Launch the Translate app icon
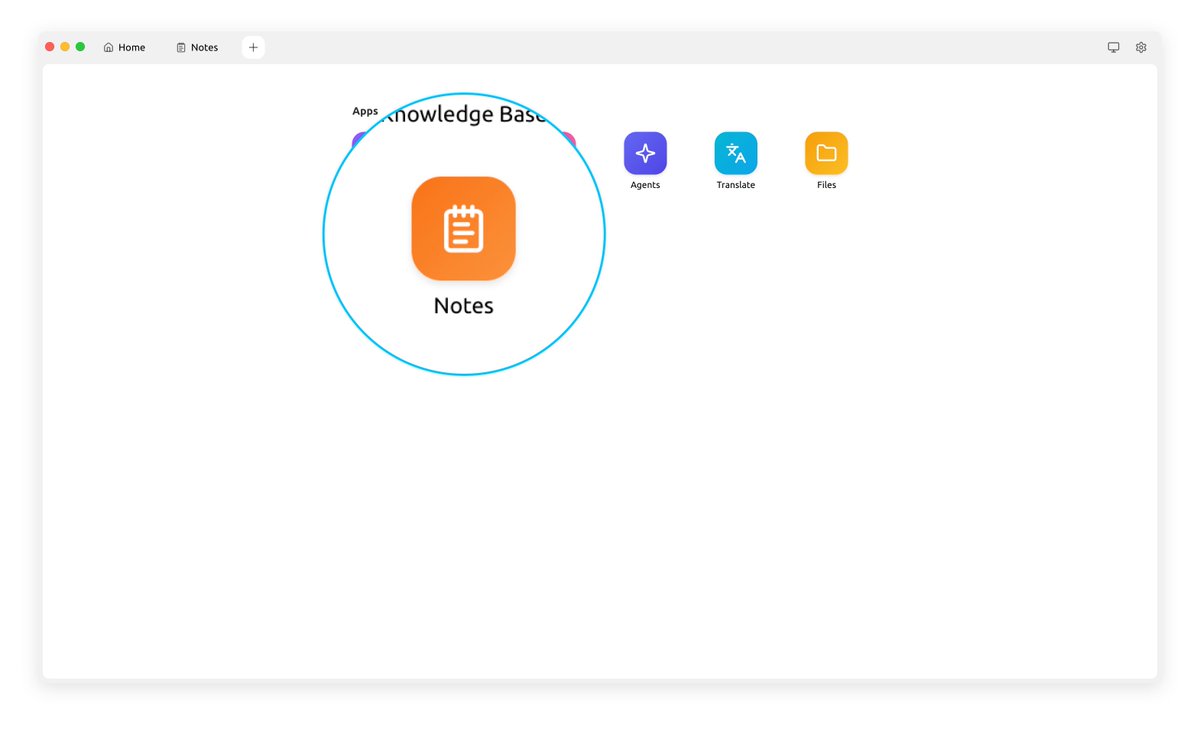The image size is (1200, 729). pos(736,153)
